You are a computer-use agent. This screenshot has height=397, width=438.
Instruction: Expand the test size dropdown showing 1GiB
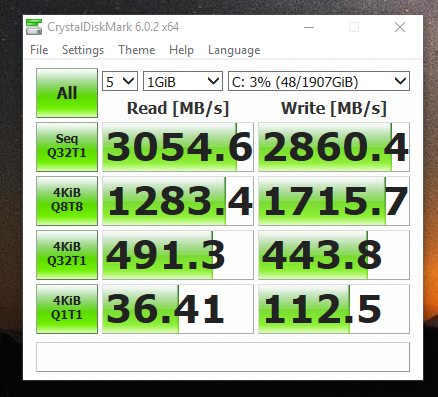click(x=183, y=81)
